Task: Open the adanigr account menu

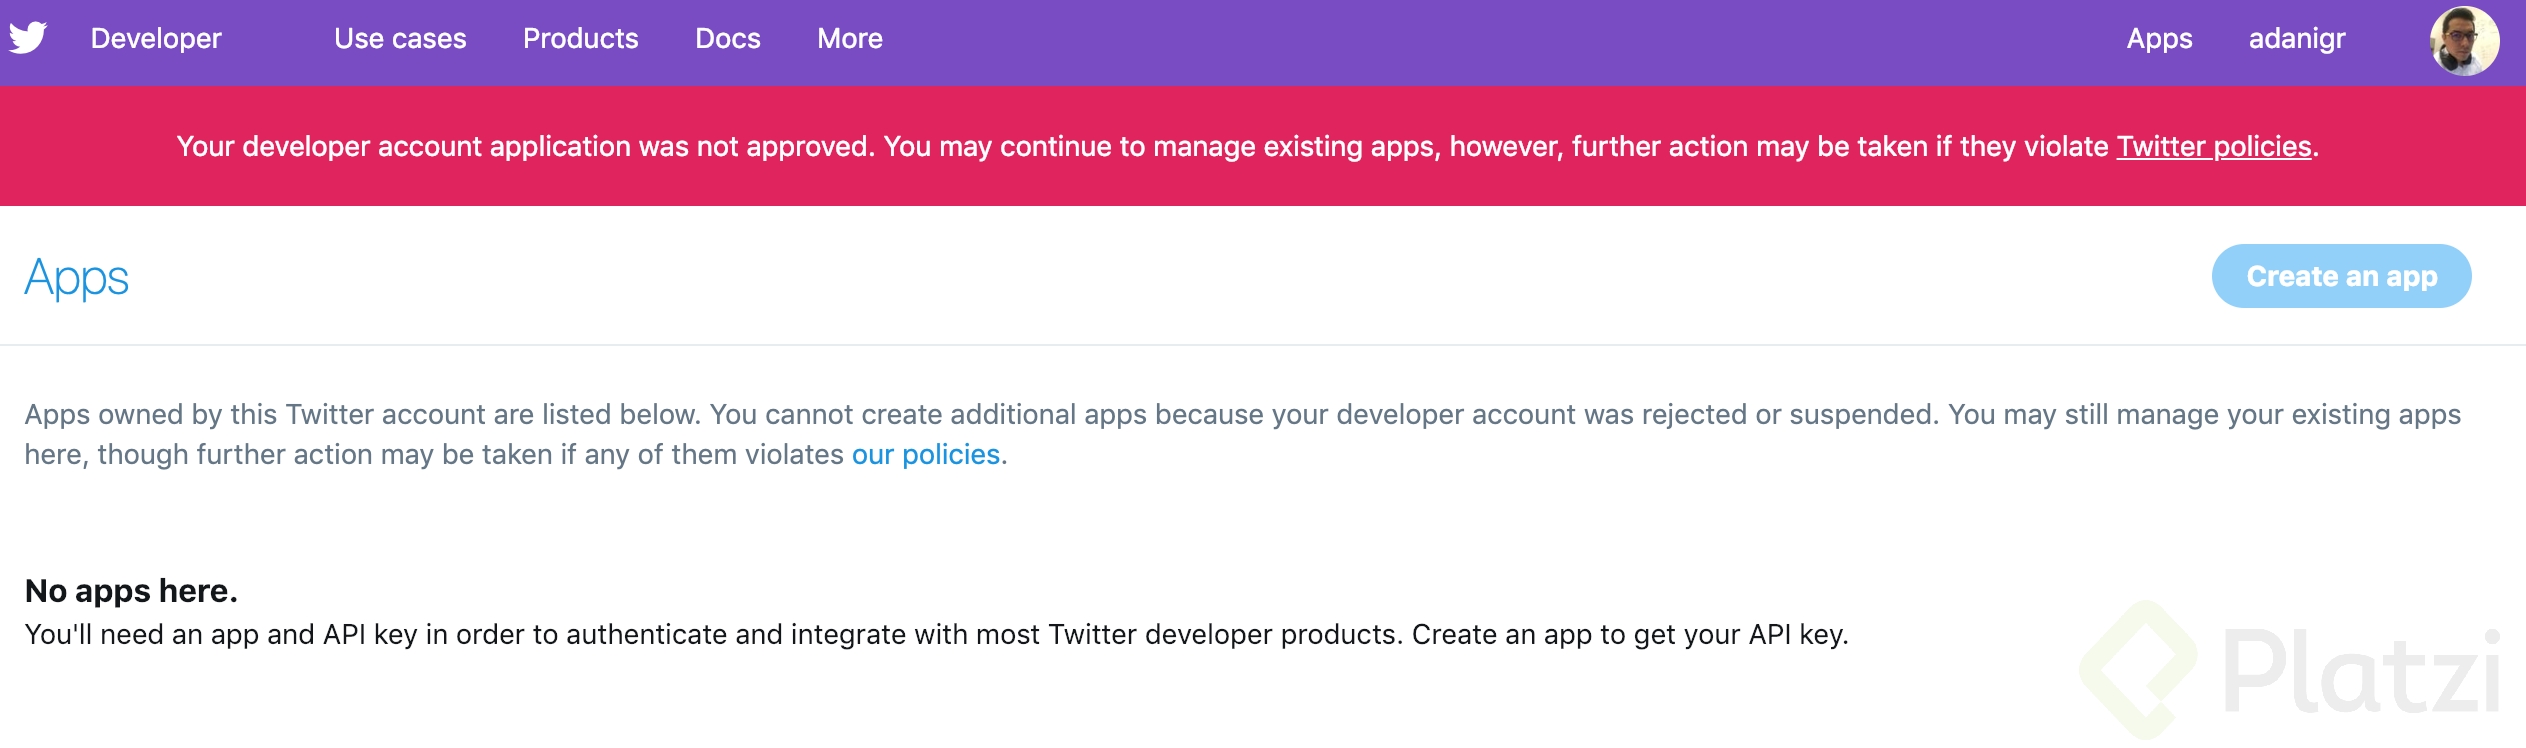Action: click(x=2297, y=39)
